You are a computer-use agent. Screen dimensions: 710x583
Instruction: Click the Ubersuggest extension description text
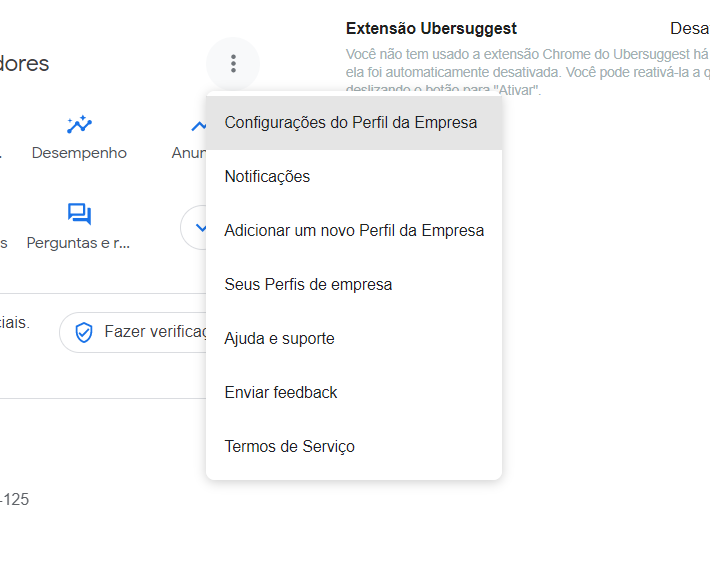528,72
